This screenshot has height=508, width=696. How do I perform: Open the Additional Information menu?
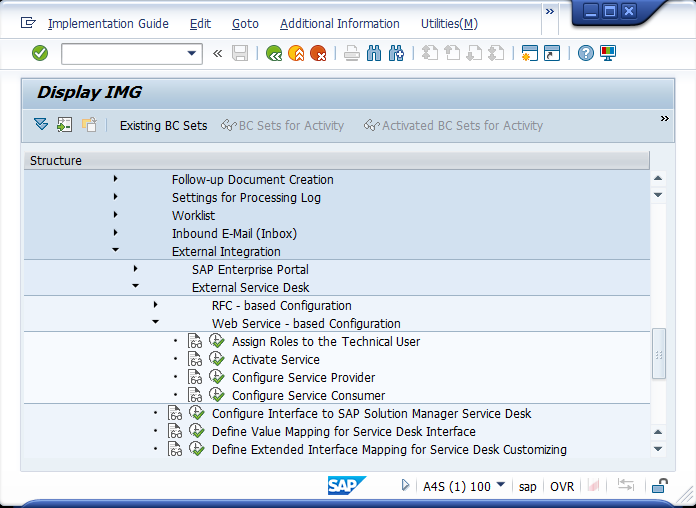click(339, 23)
